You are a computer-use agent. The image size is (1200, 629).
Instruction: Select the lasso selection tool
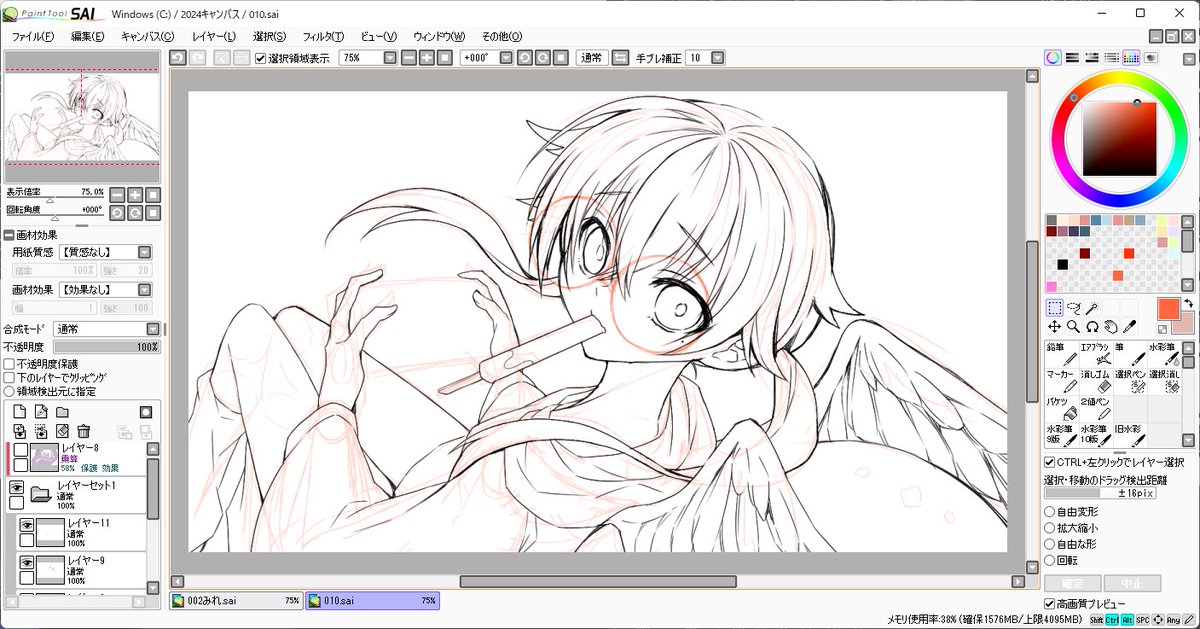1074,308
